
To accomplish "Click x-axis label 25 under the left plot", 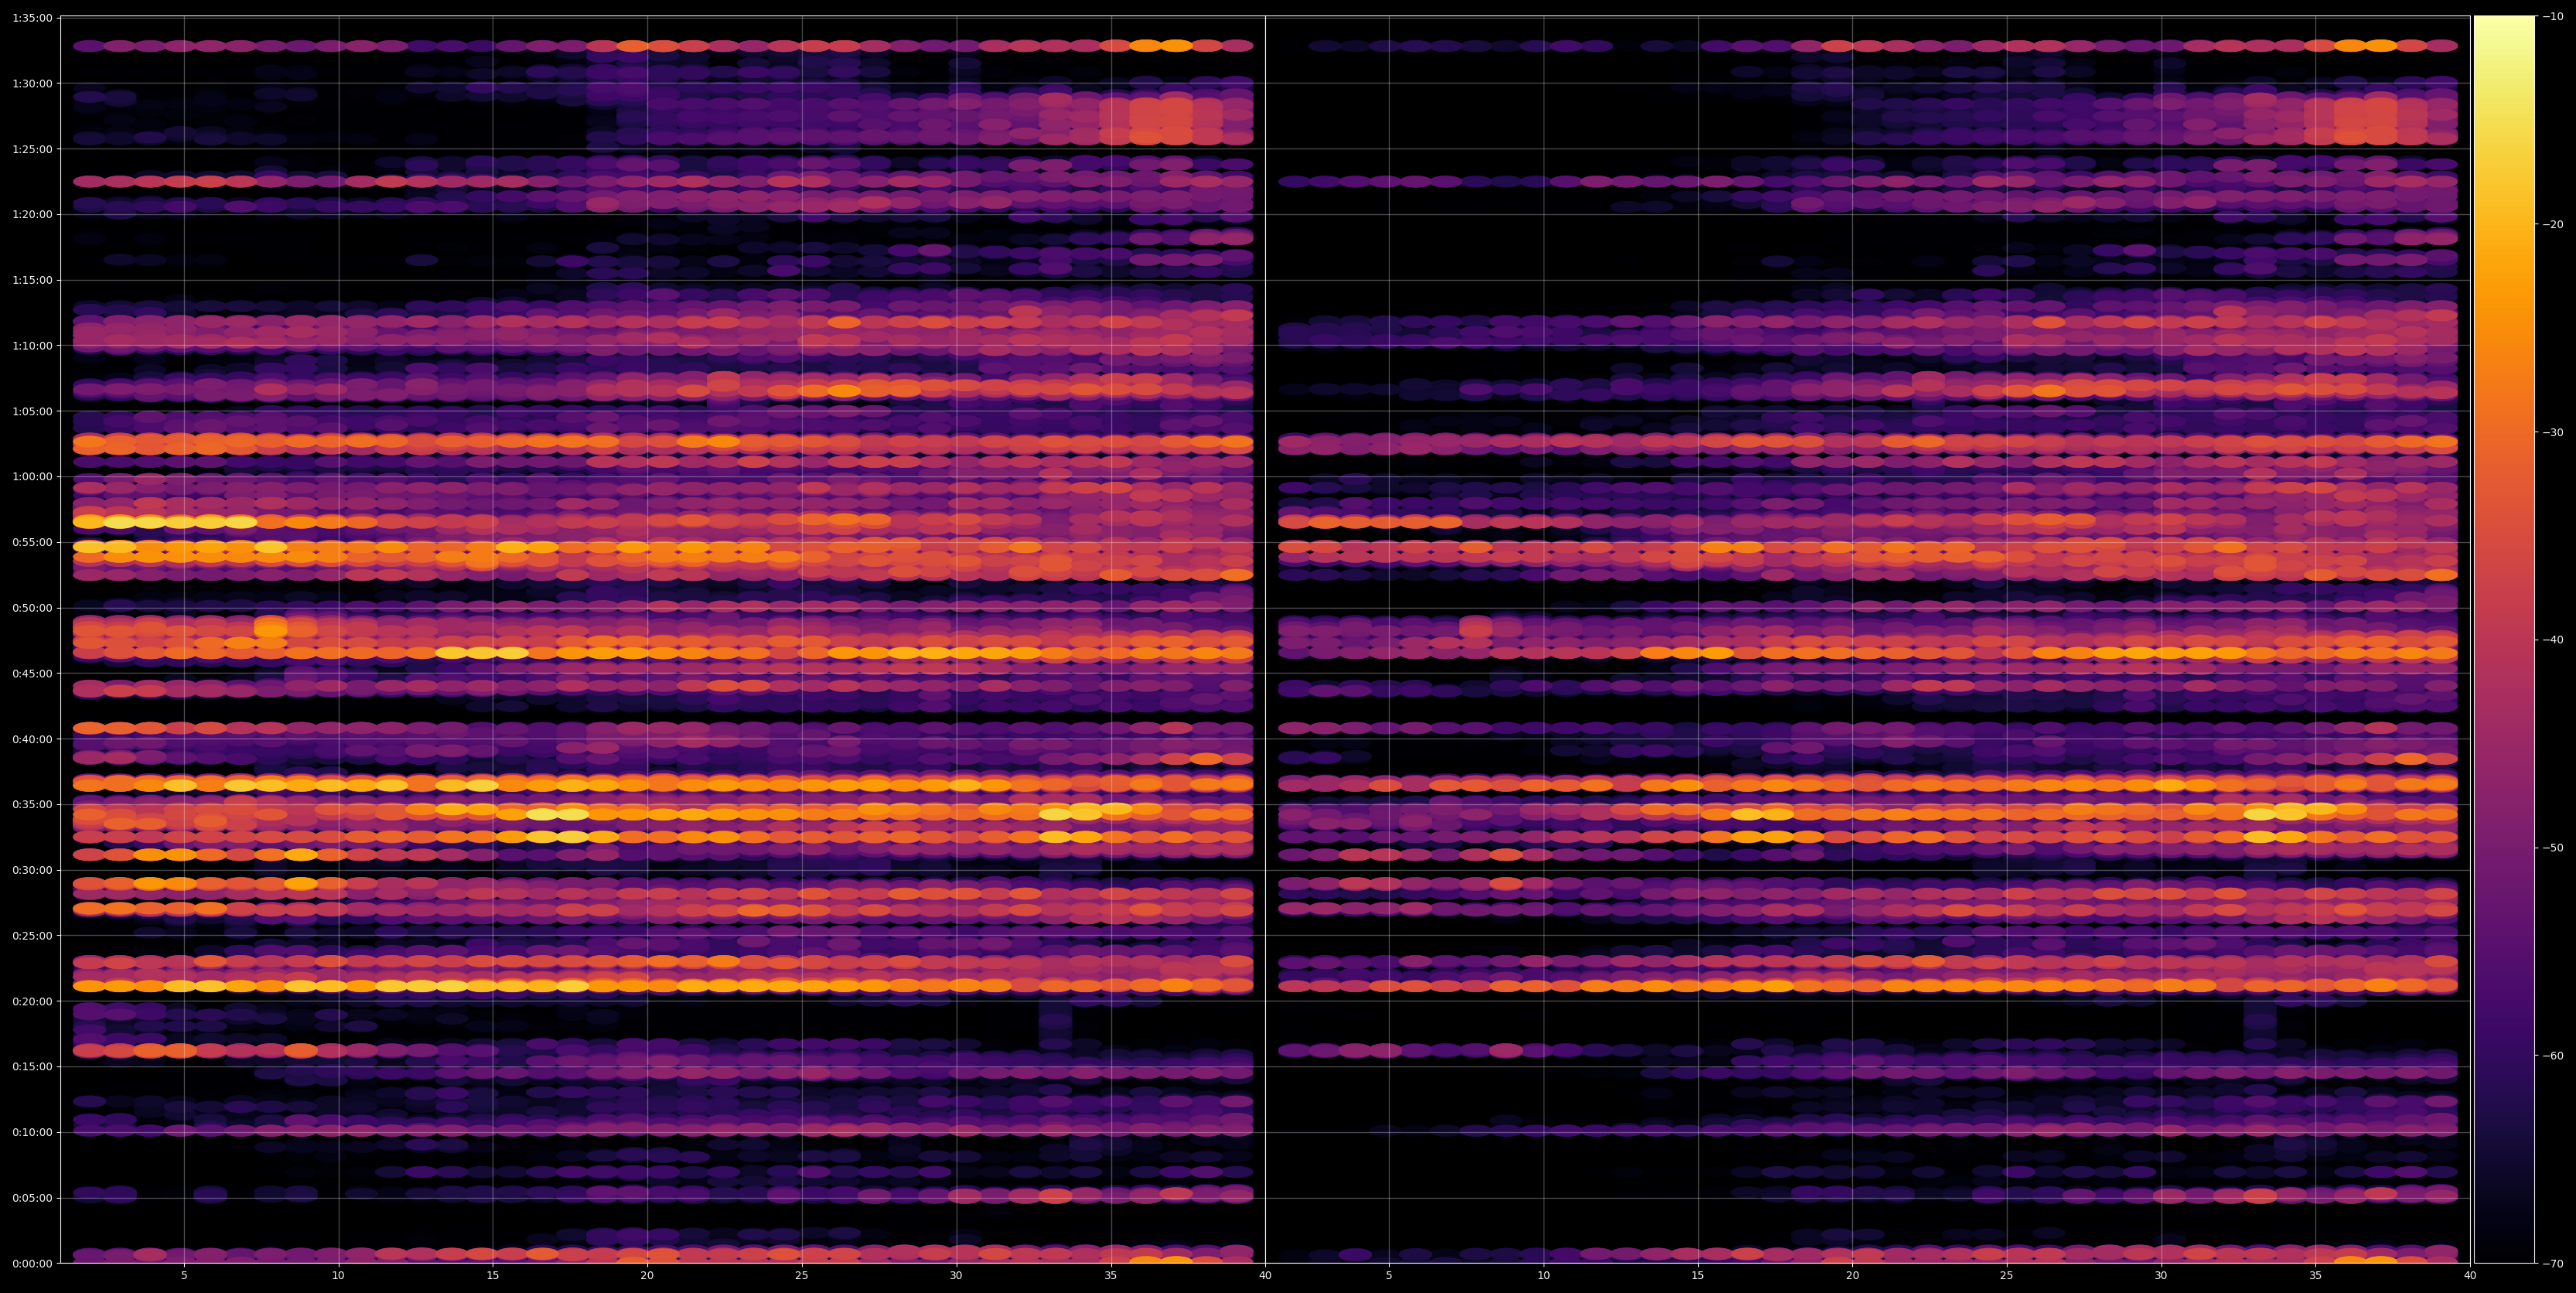I will point(802,1275).
